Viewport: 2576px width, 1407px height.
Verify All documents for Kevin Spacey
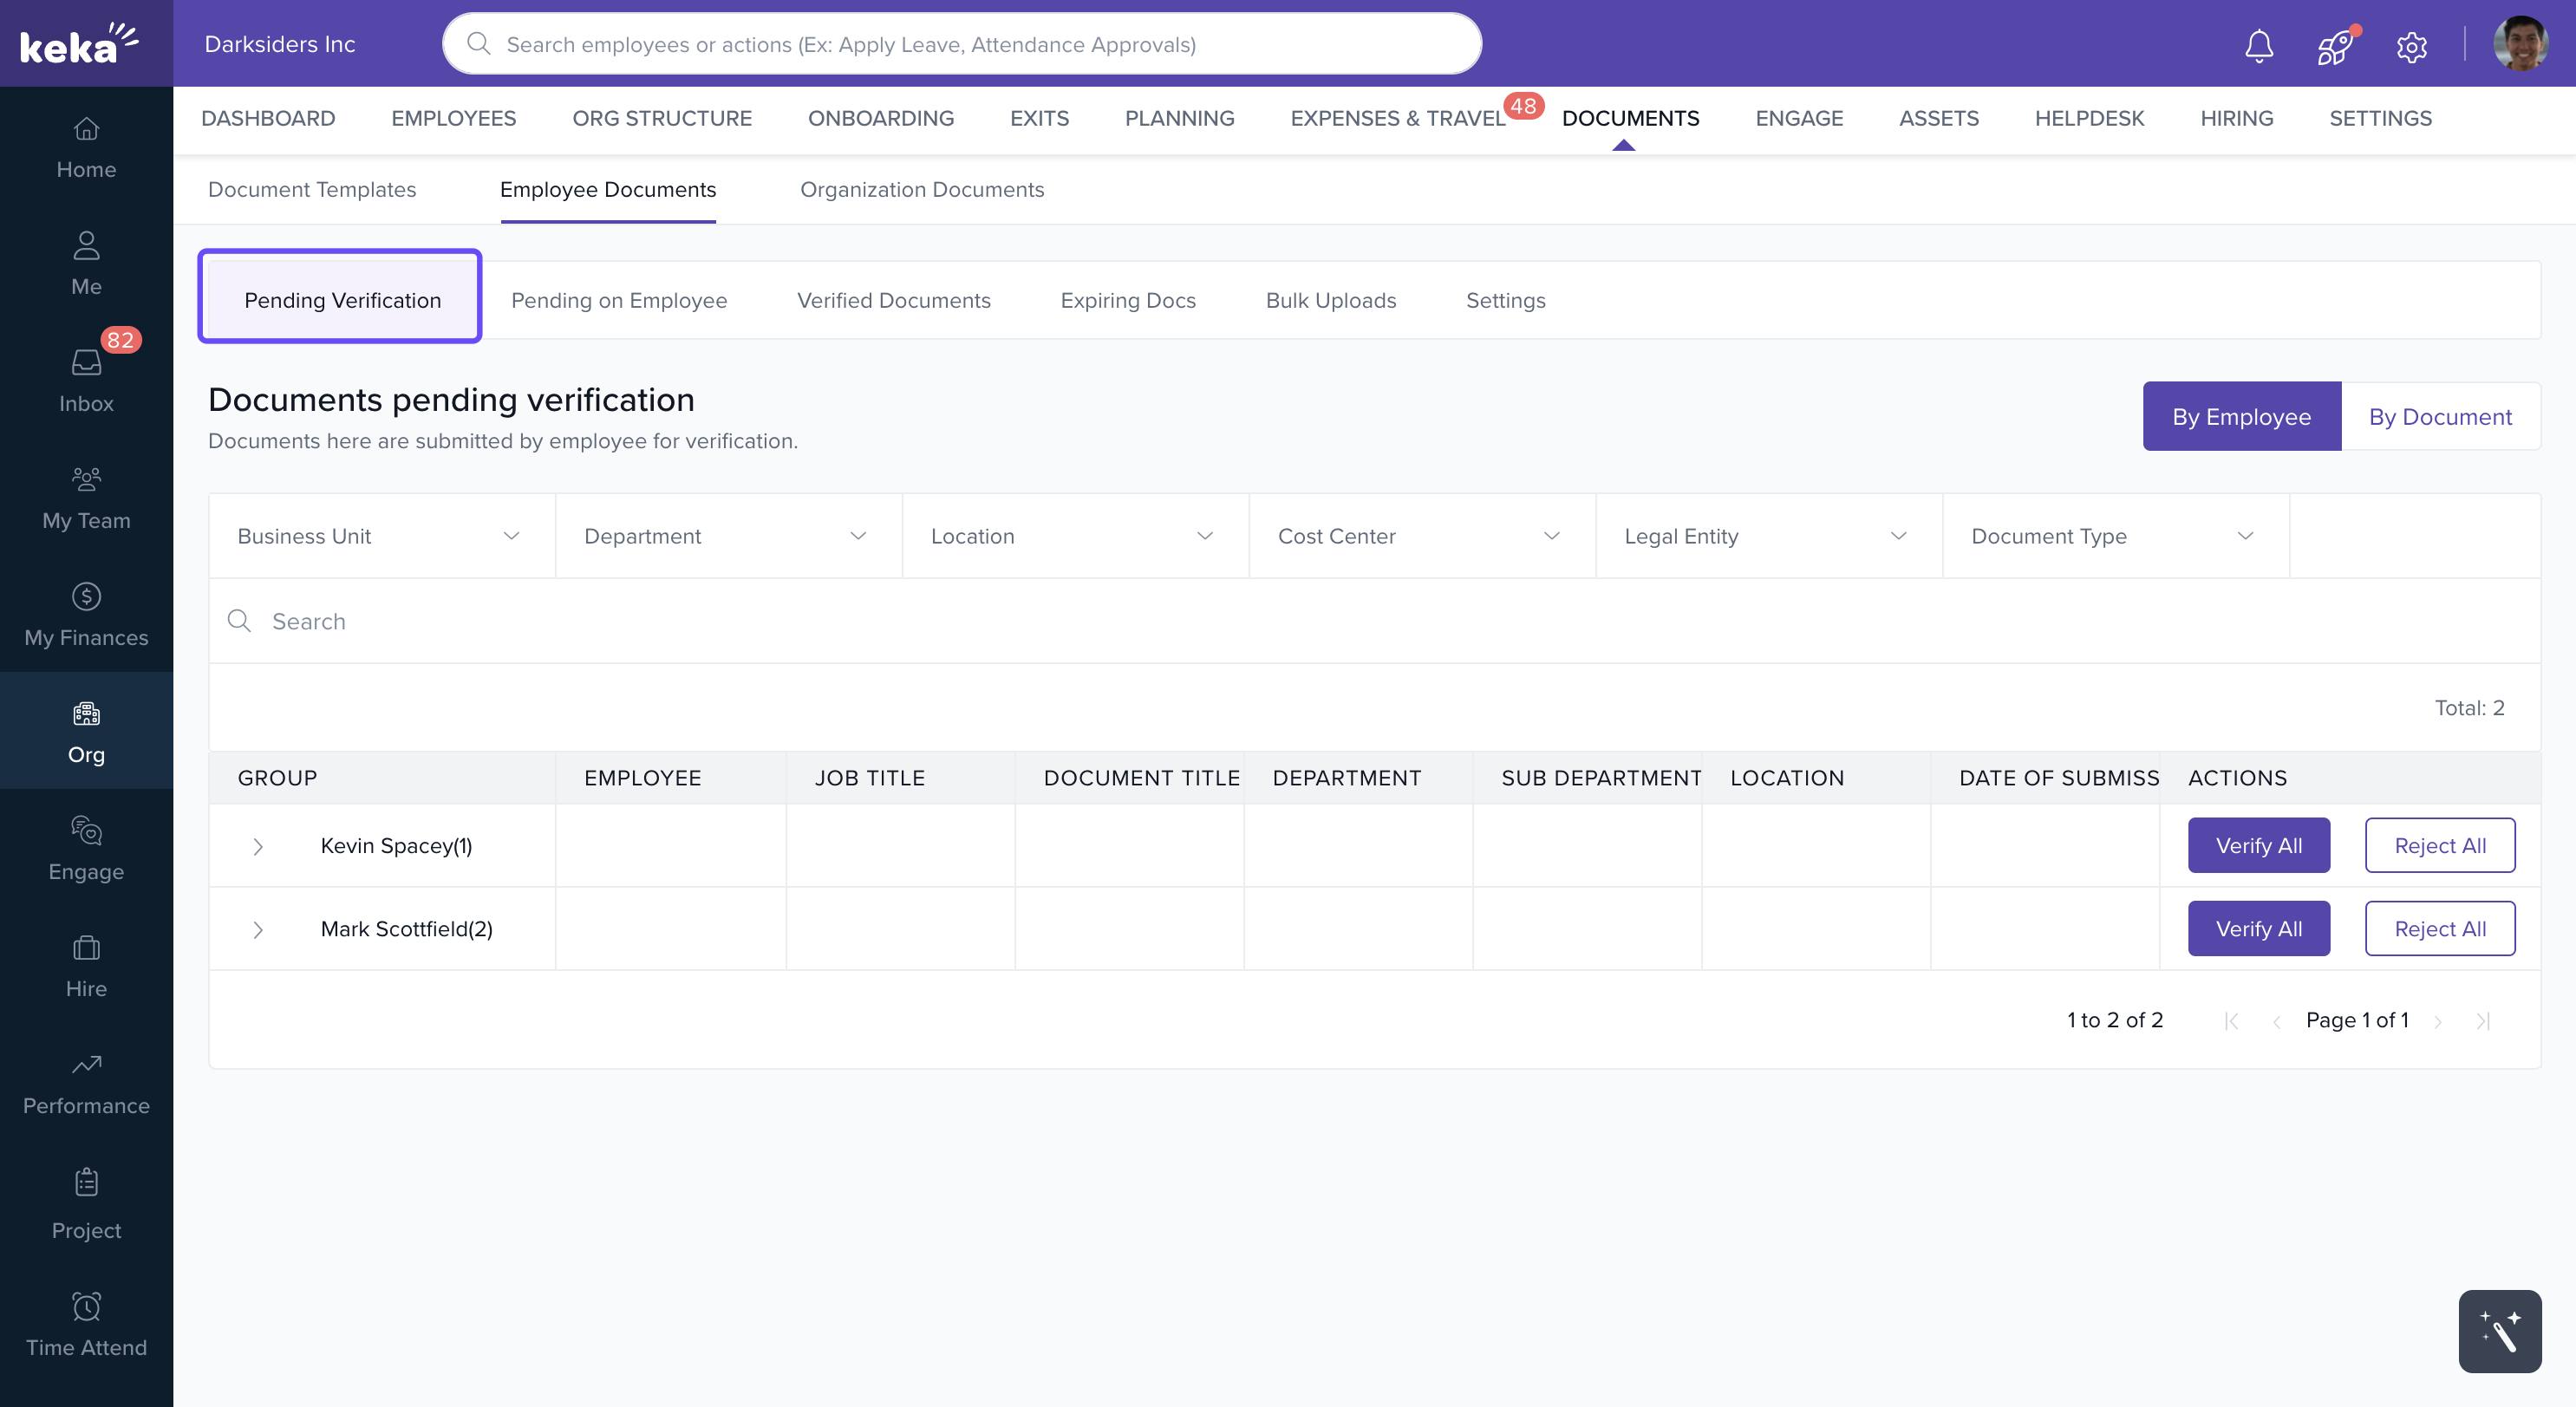click(2258, 845)
